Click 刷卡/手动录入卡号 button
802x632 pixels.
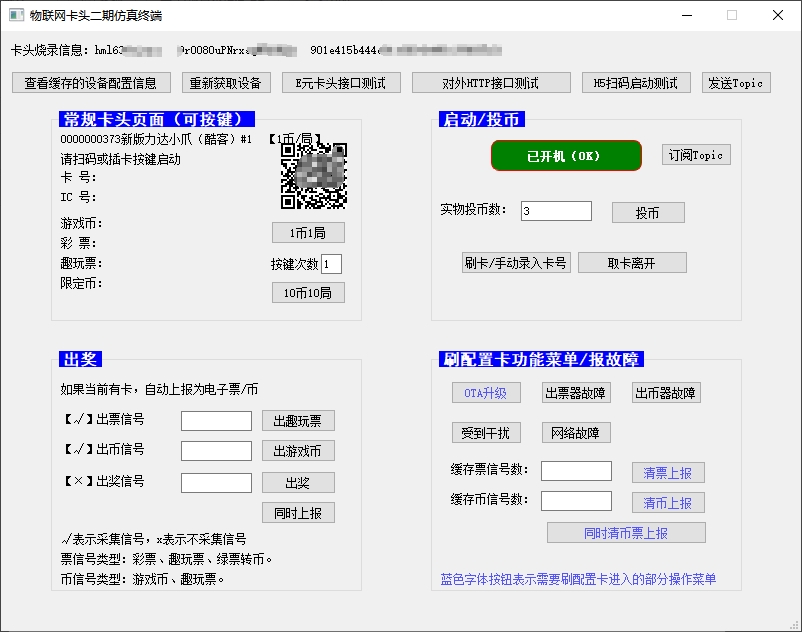(x=516, y=263)
